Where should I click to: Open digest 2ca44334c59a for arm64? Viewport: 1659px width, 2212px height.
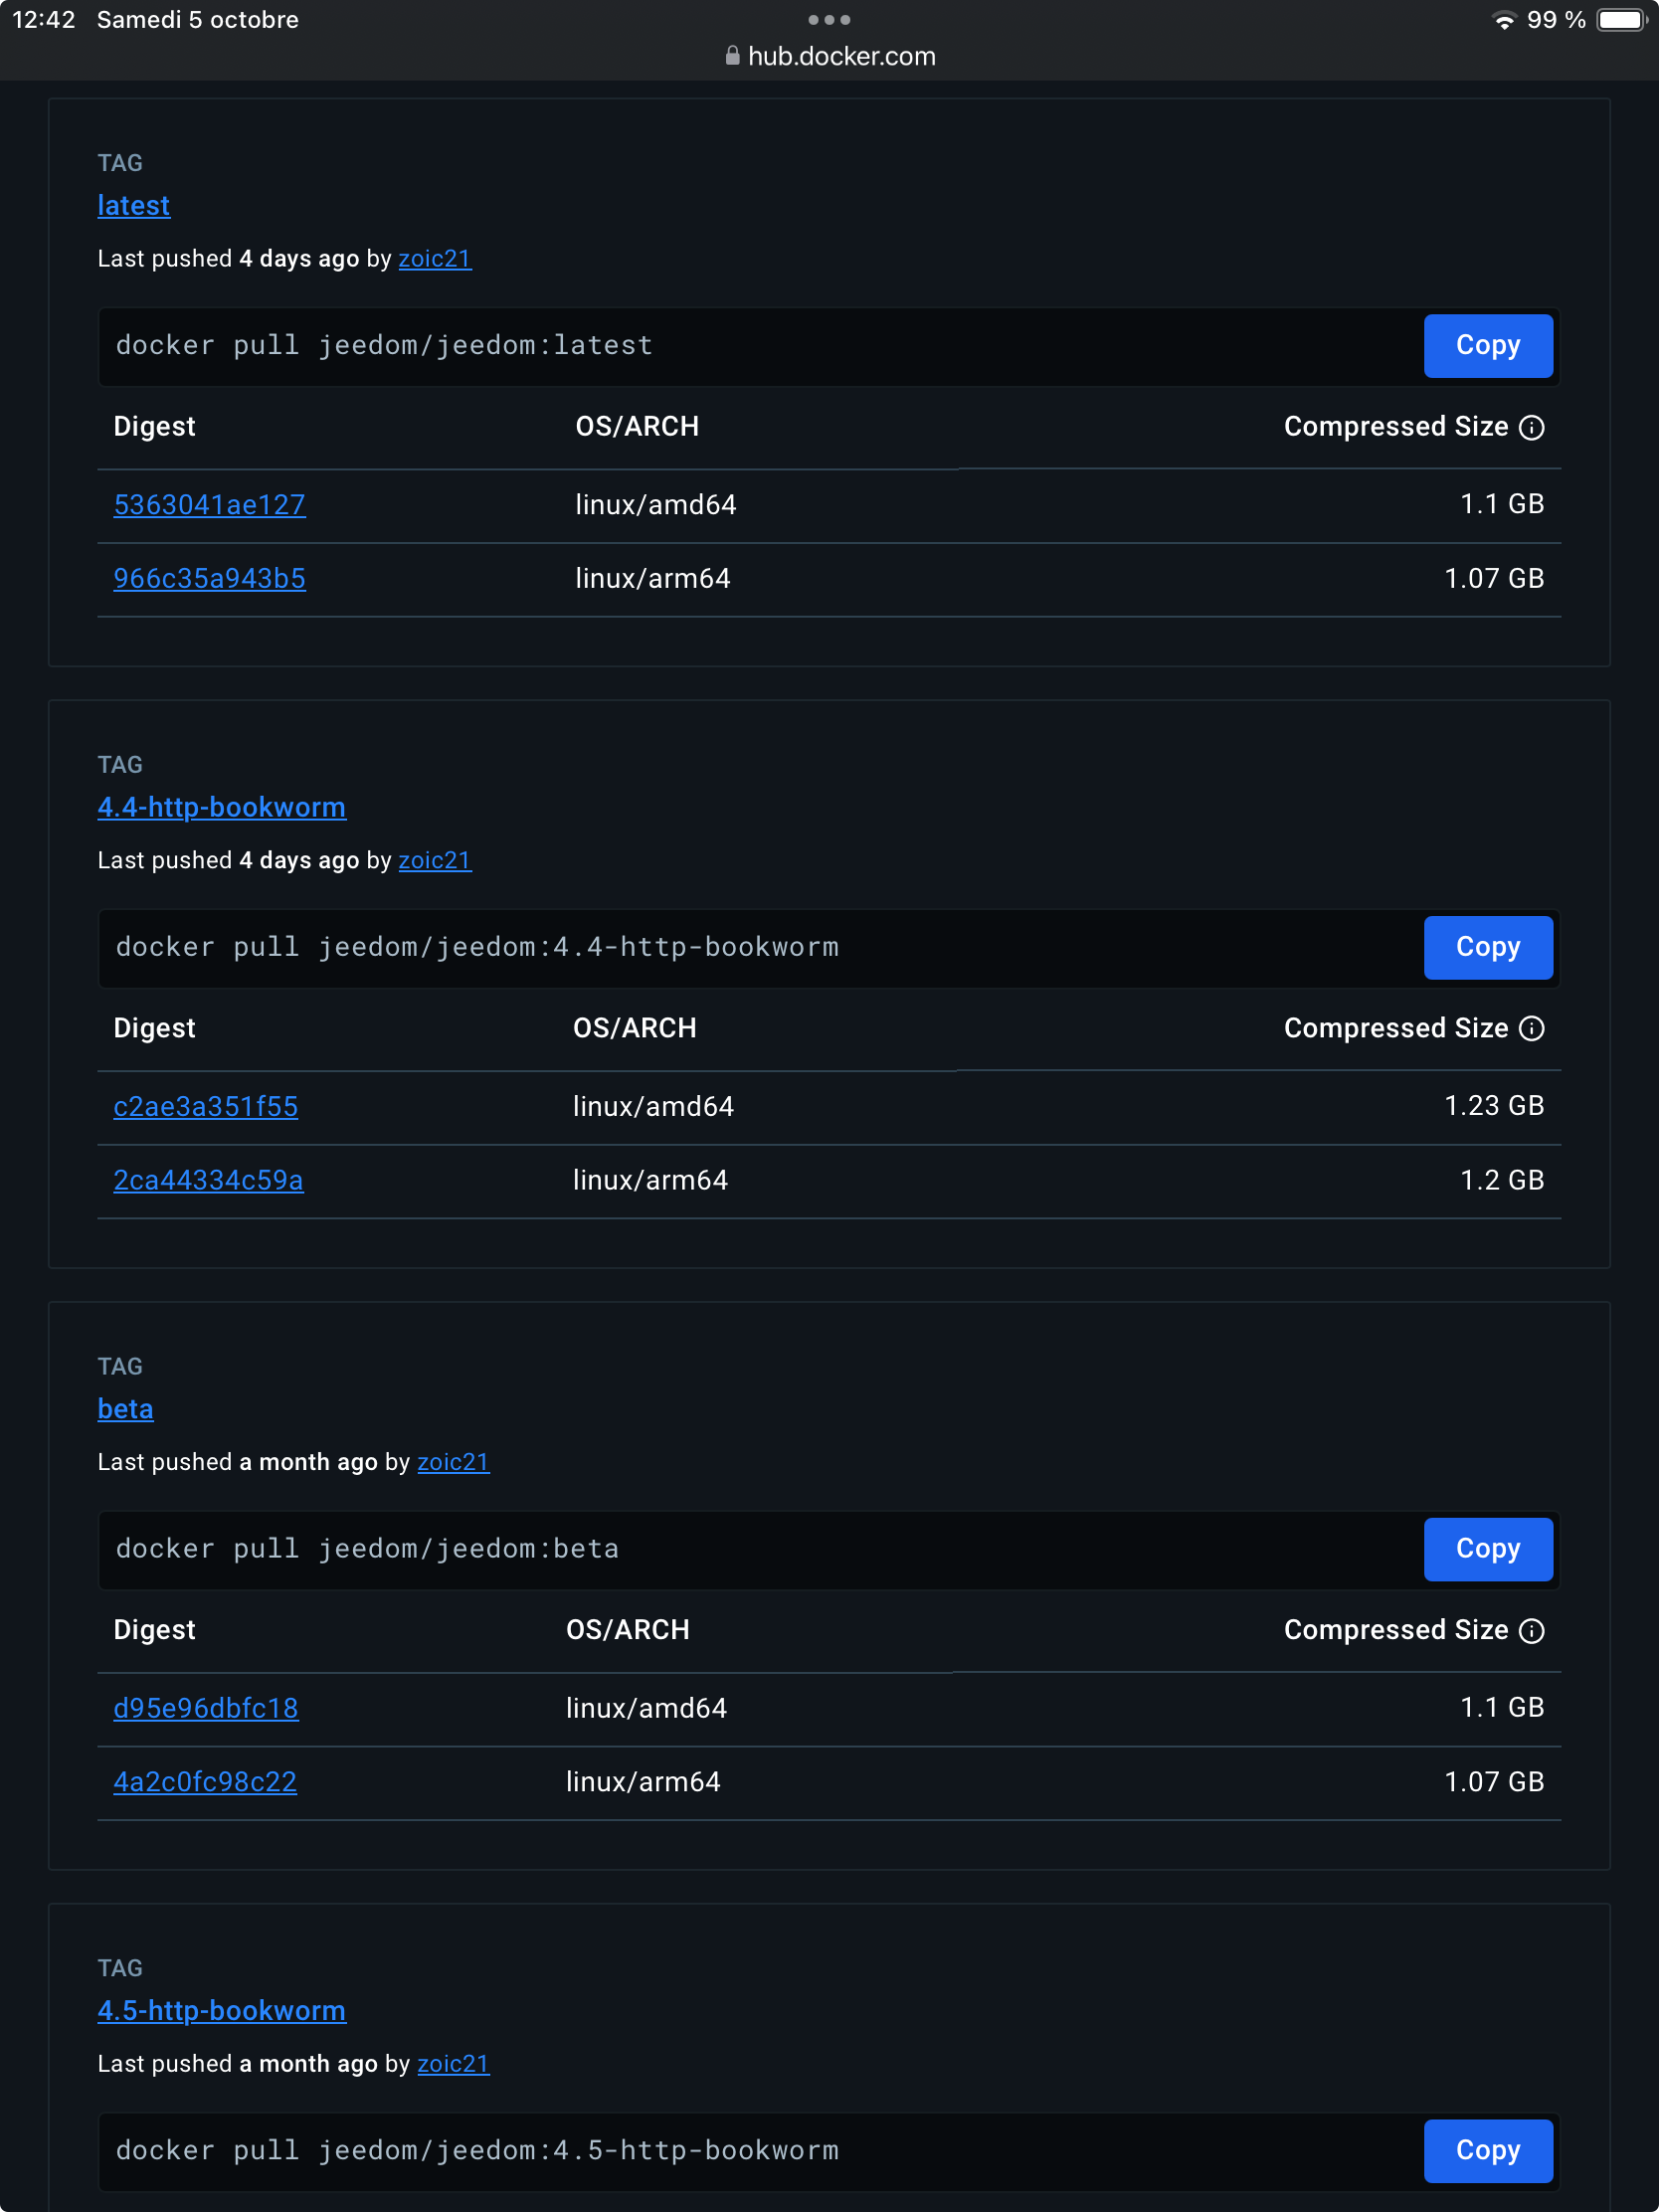point(208,1181)
